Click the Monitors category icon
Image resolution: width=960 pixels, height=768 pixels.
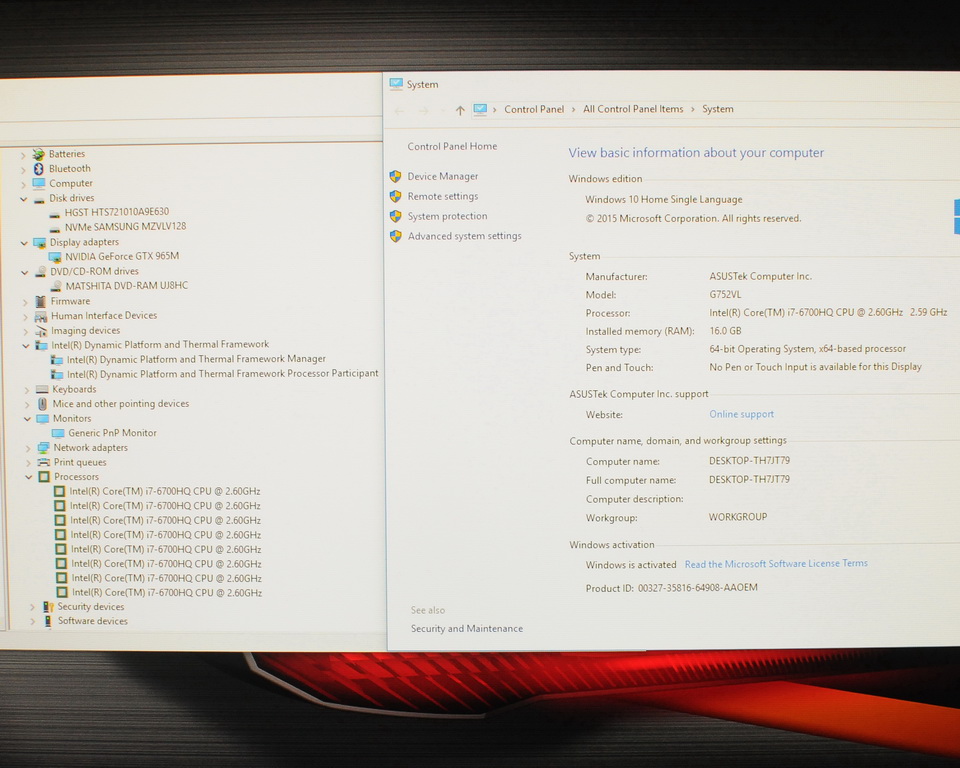coord(43,419)
